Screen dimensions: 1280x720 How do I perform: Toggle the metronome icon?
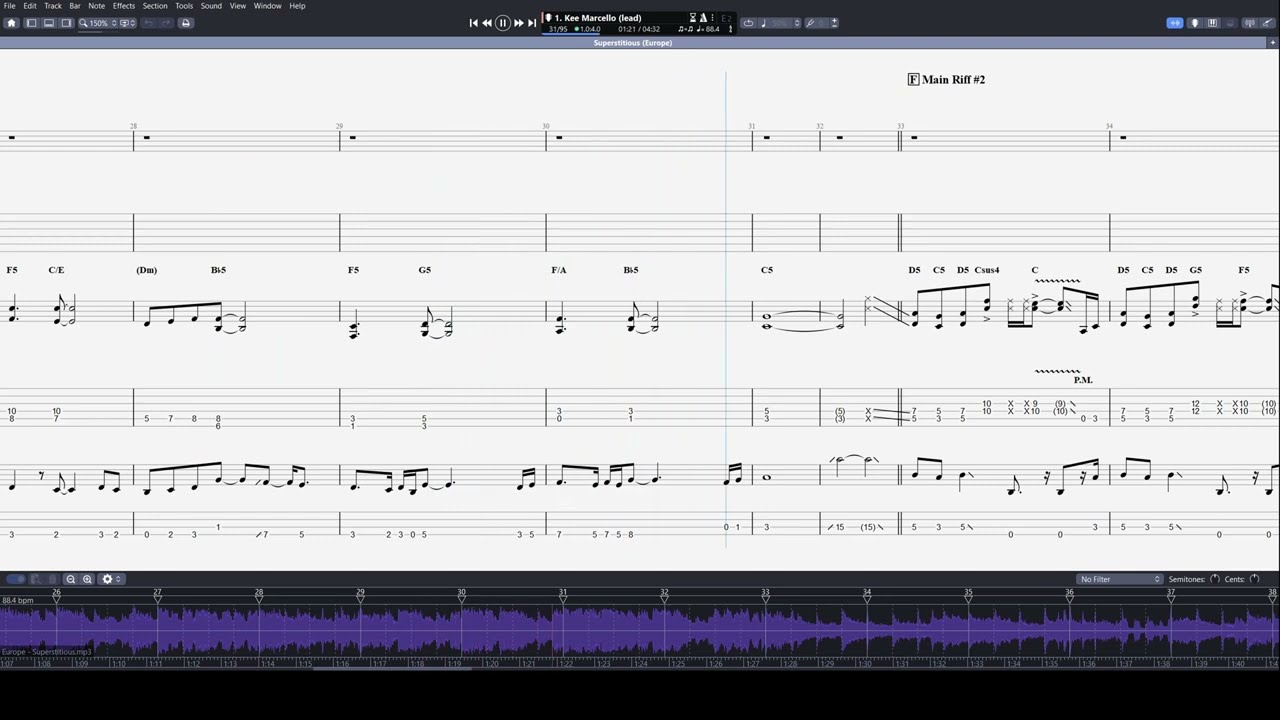(x=703, y=18)
